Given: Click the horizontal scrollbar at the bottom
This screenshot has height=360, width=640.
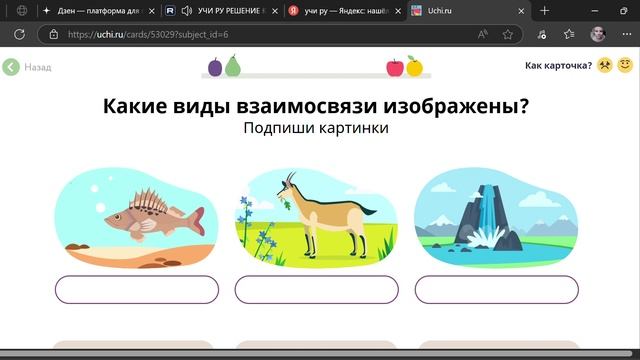Looking at the screenshot, I should [316, 353].
